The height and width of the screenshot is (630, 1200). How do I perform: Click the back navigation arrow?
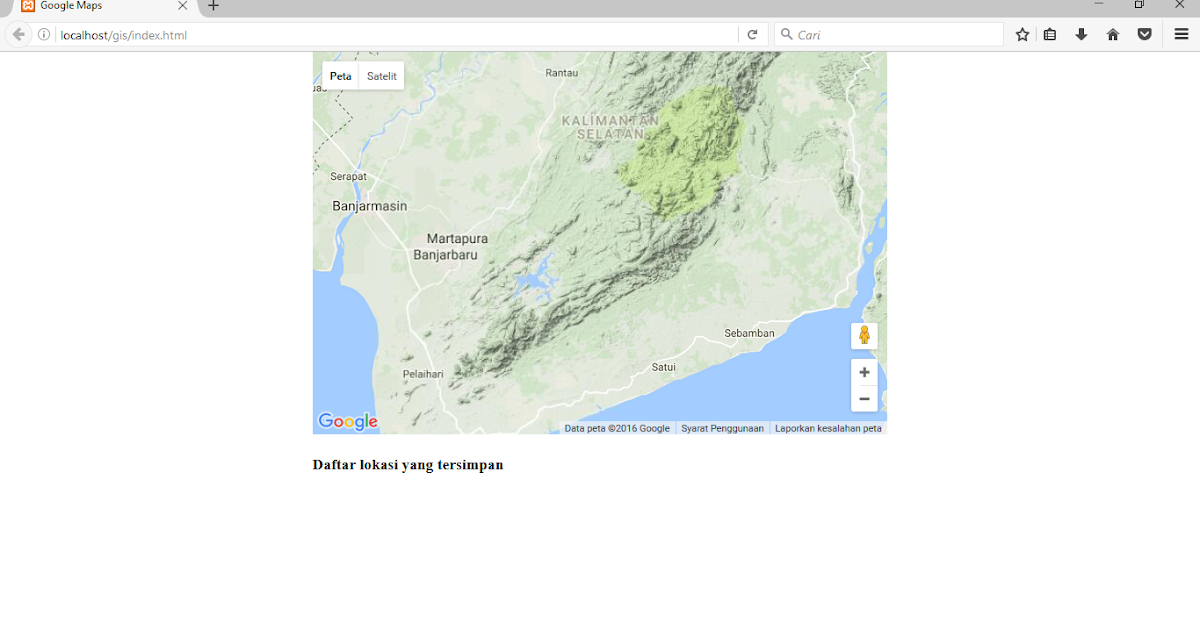click(18, 33)
